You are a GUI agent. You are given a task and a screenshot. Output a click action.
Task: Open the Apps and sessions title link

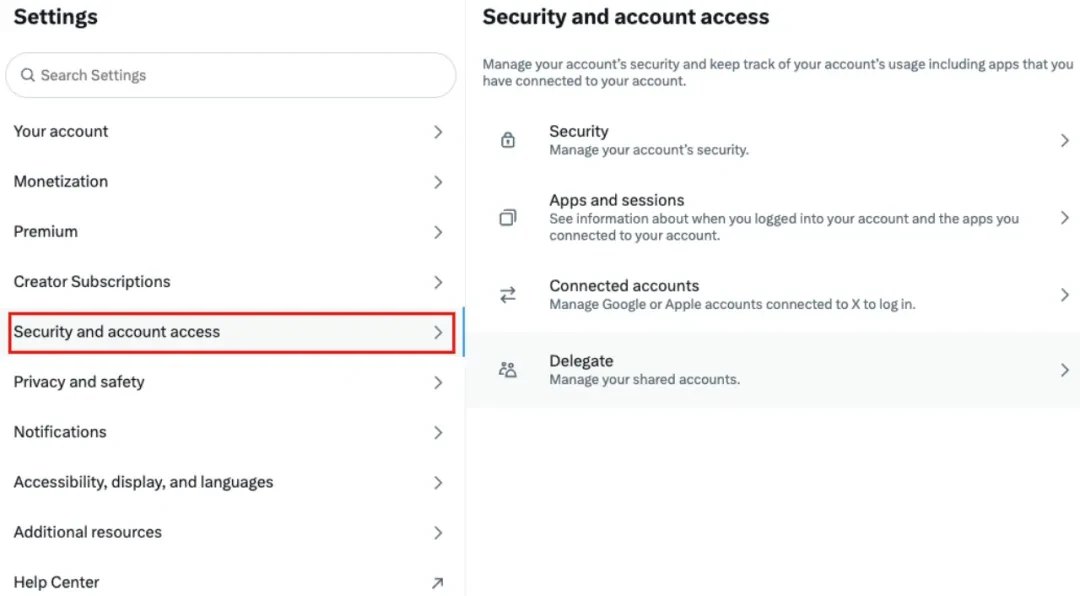tap(616, 200)
